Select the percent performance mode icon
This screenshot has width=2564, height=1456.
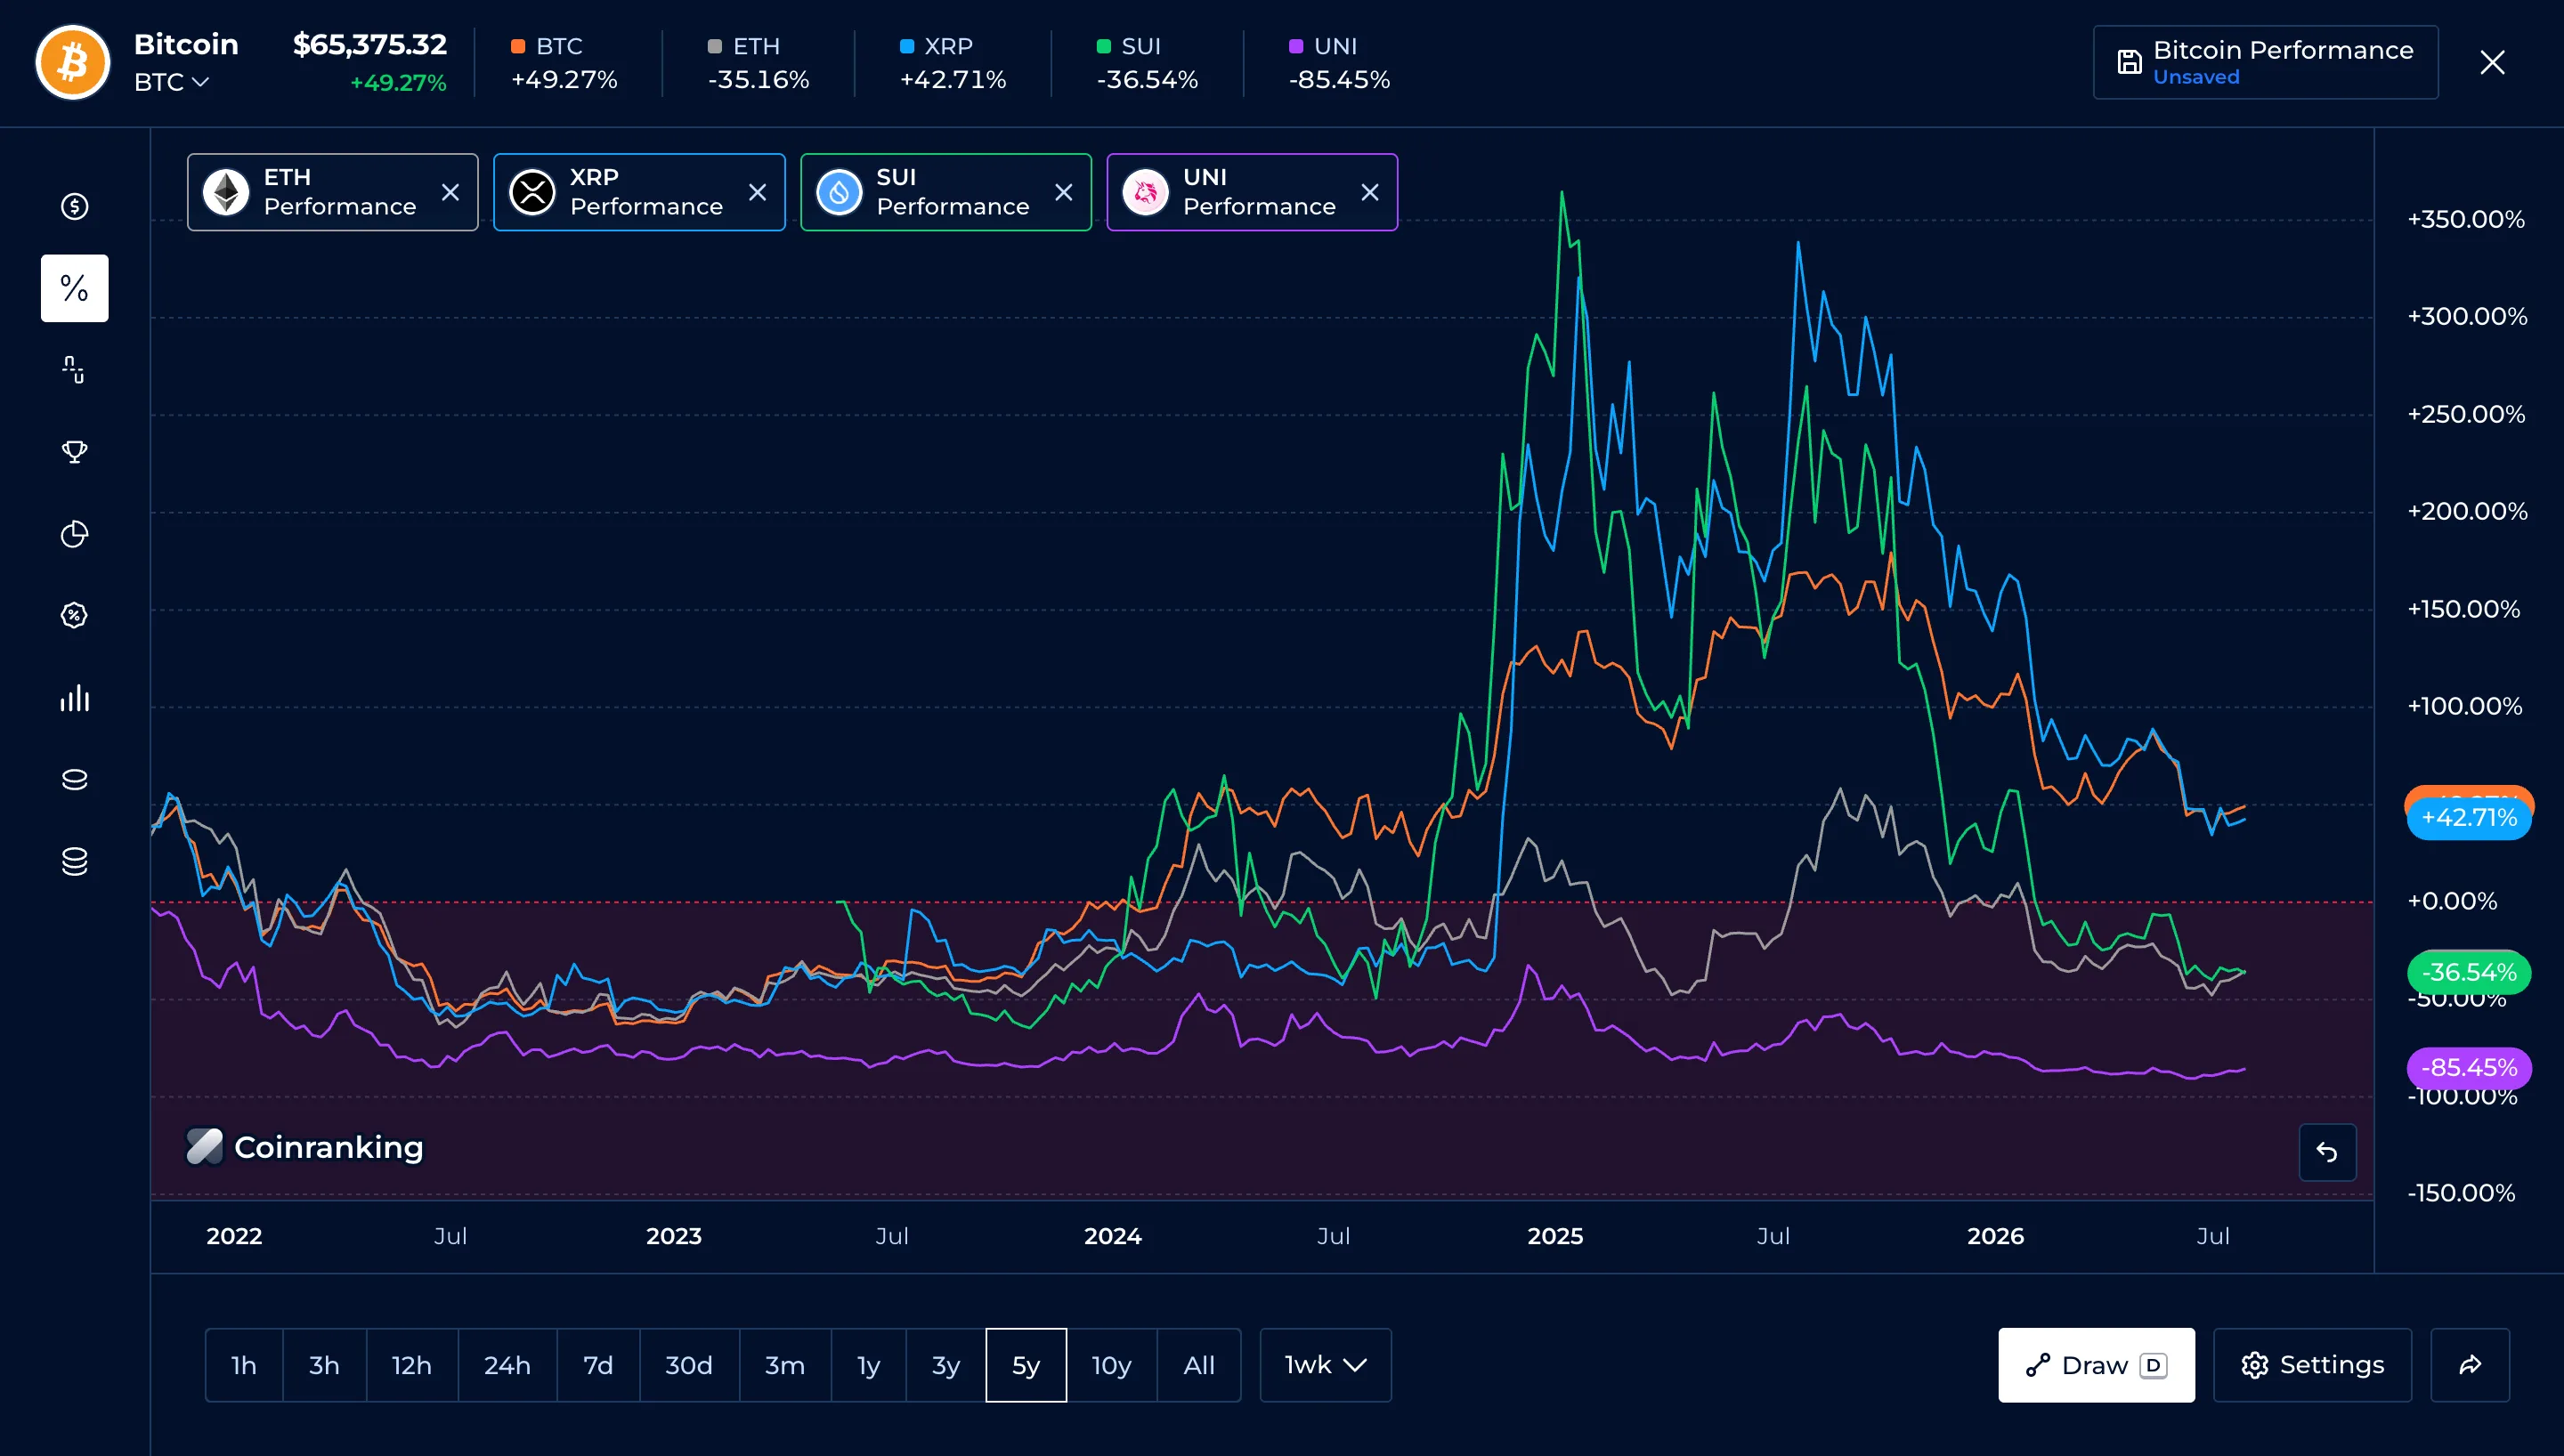(74, 288)
